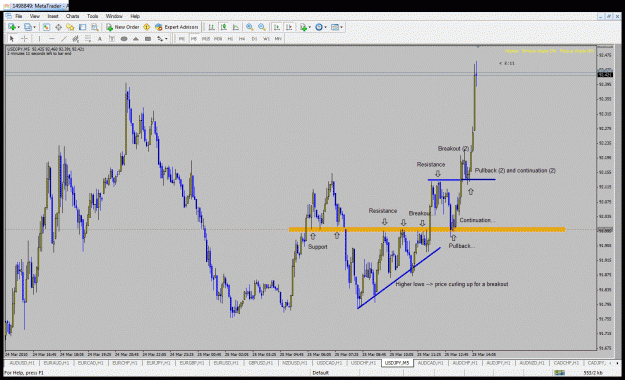Click the Default profile status bar entry
This screenshot has width=625, height=380.
pyautogui.click(x=320, y=373)
